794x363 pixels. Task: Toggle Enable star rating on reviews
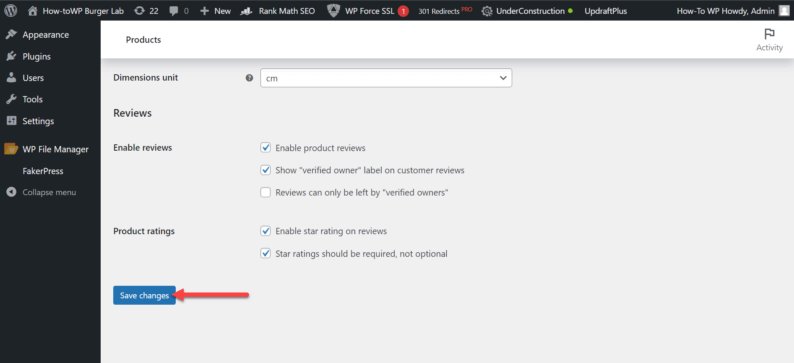(x=265, y=231)
